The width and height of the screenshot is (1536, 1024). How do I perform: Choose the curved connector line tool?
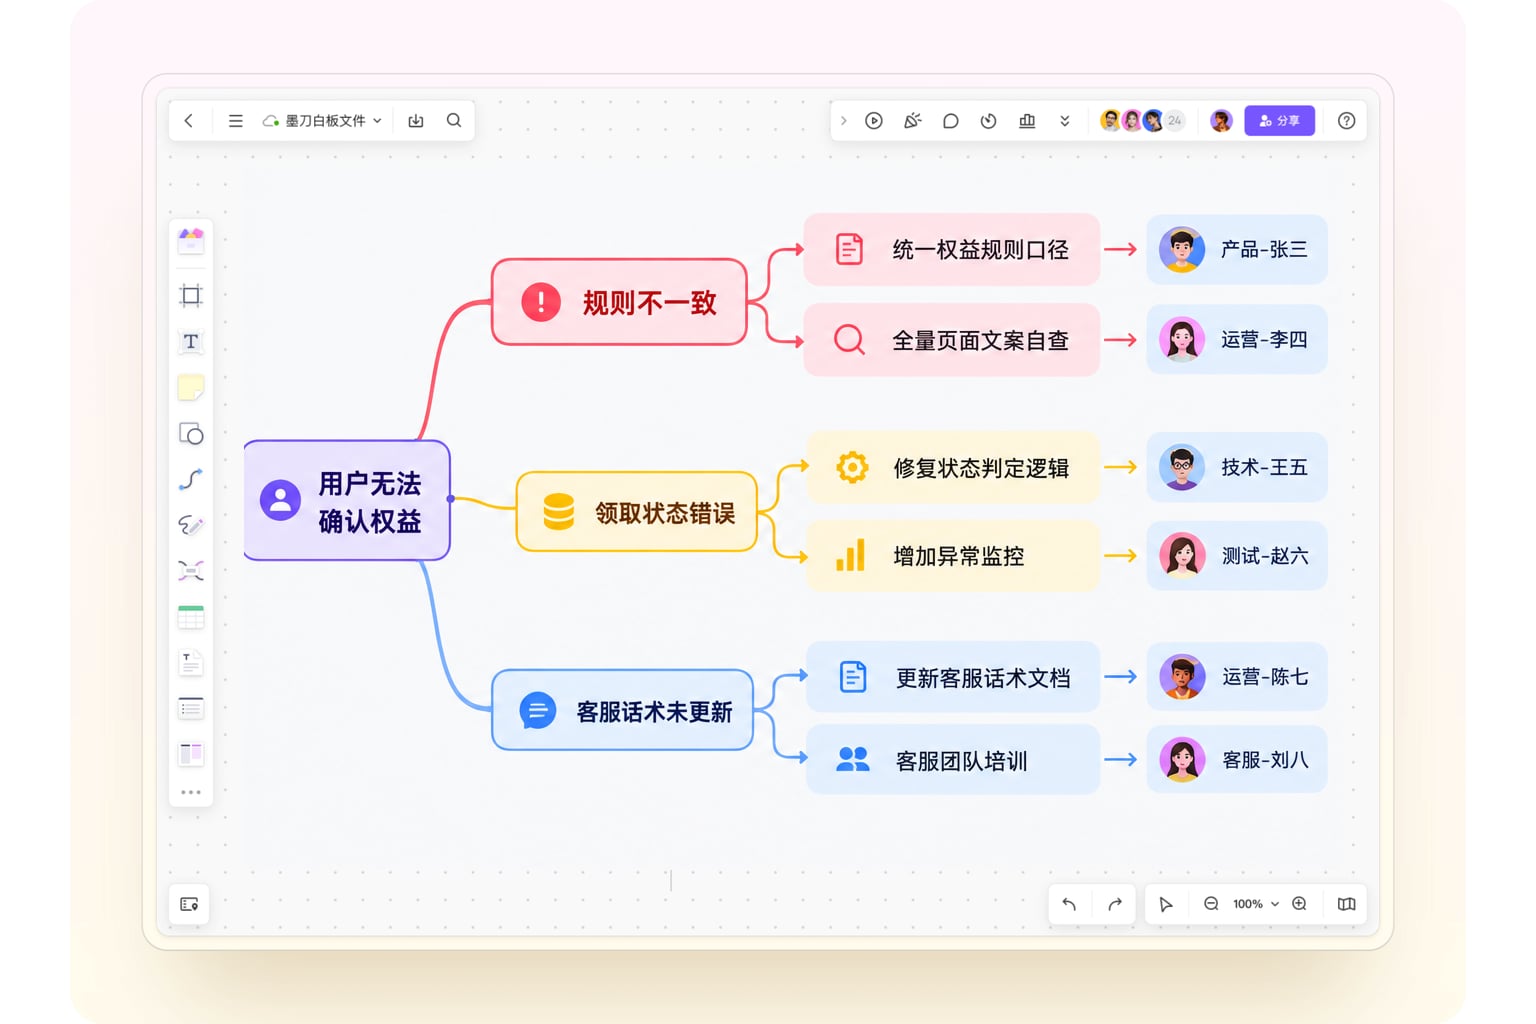191,480
